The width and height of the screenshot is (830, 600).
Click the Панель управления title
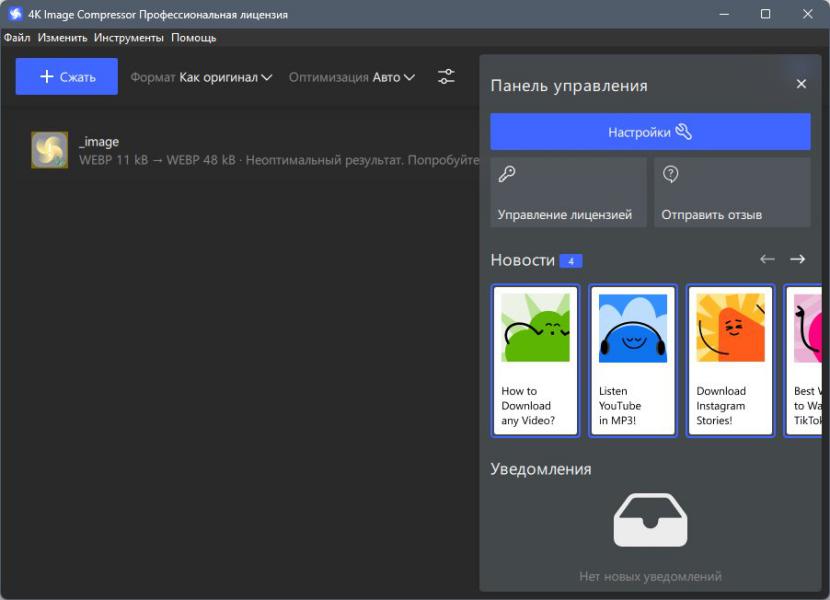pyautogui.click(x=569, y=86)
